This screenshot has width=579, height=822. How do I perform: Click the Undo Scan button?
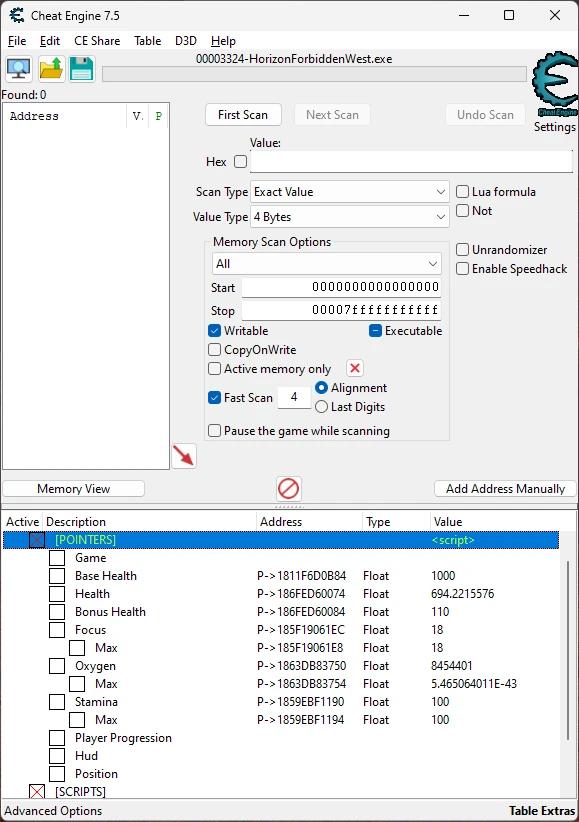[485, 115]
